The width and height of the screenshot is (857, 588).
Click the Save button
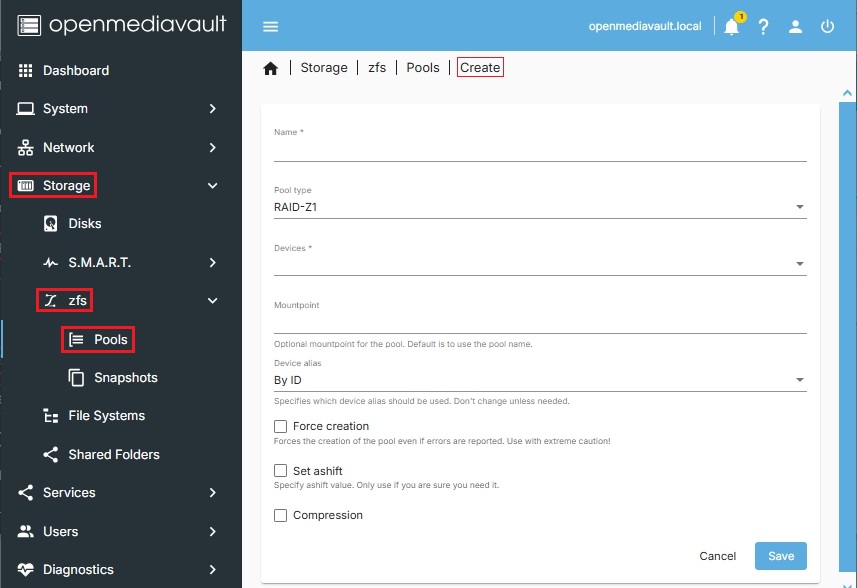click(x=780, y=556)
